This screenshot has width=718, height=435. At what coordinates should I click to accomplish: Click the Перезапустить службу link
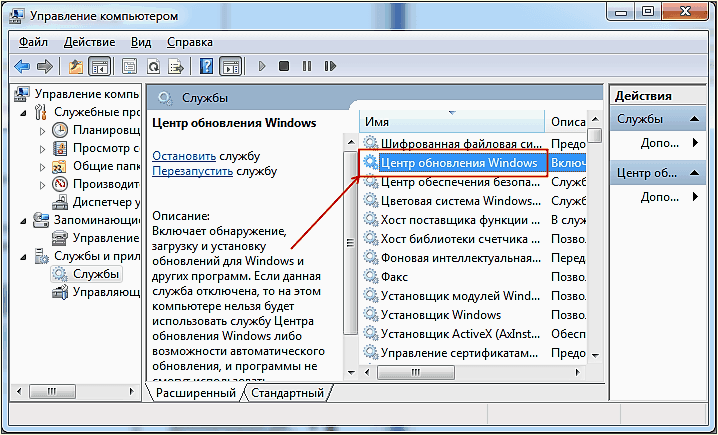click(192, 171)
